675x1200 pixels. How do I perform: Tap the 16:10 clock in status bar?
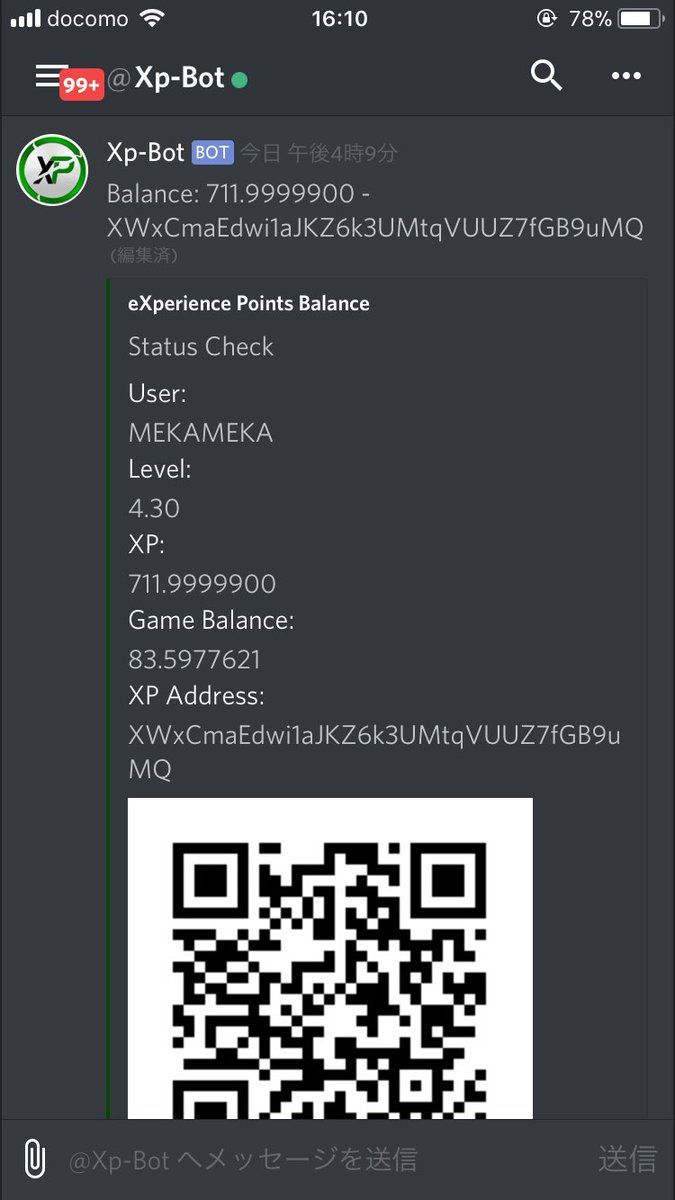point(339,18)
